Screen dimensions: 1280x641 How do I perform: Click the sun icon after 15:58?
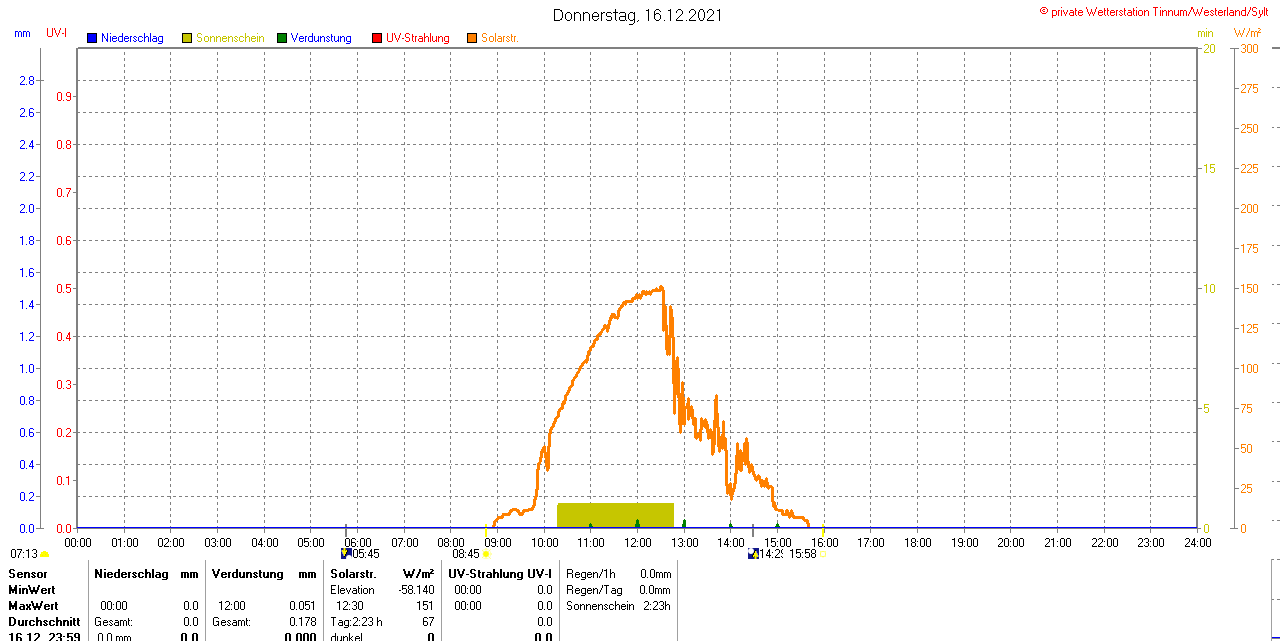(x=823, y=554)
